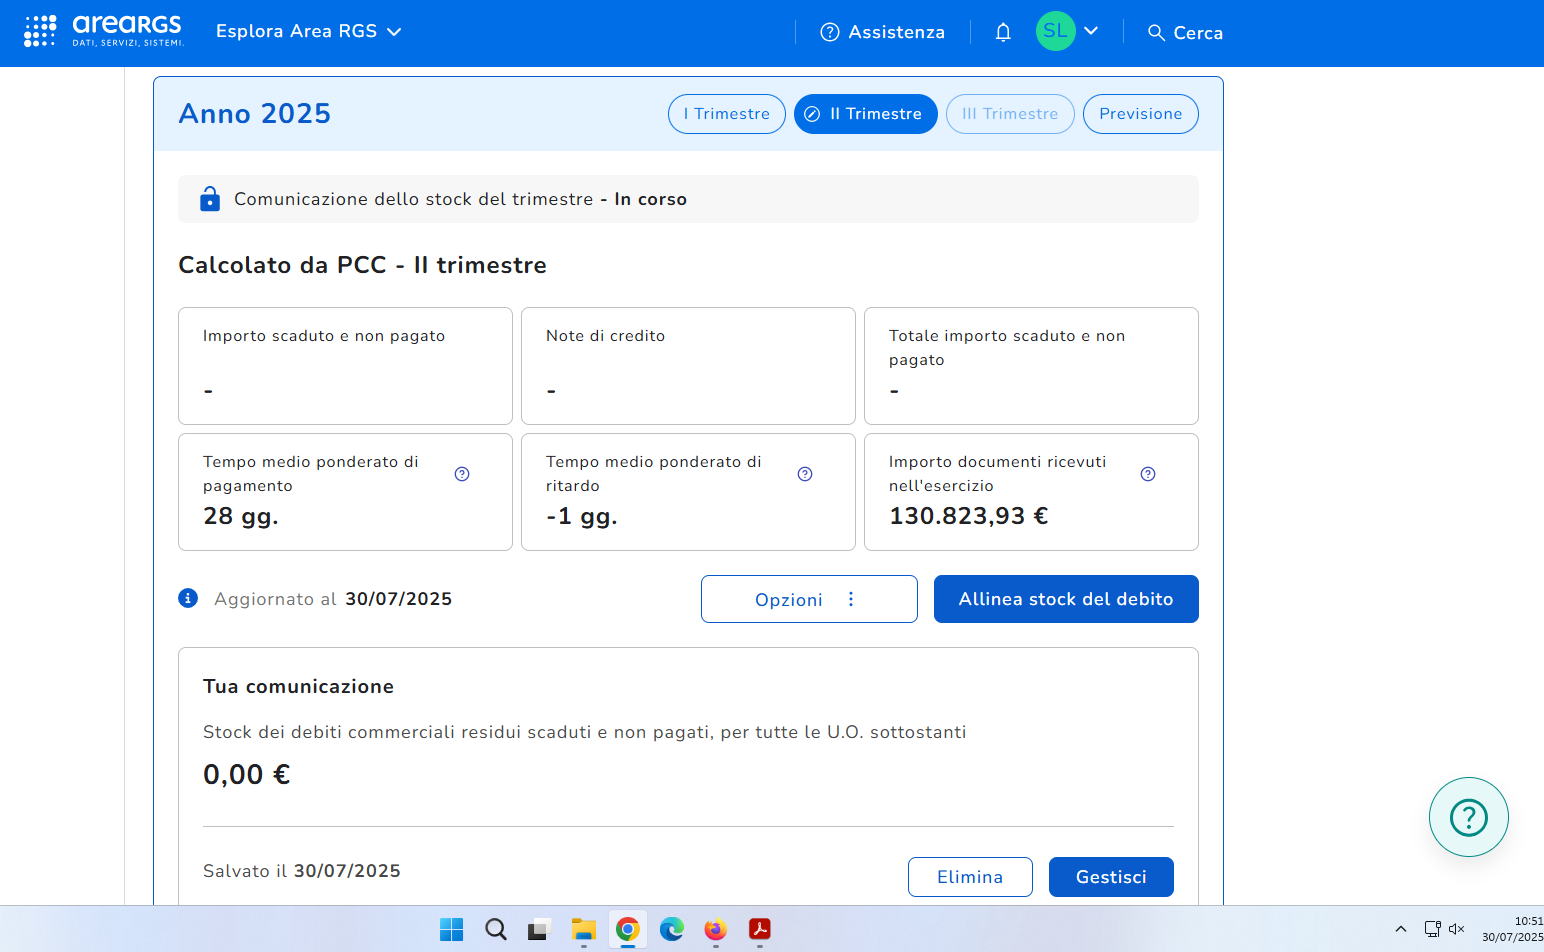Viewport: 1544px width, 952px height.
Task: Open the Previsione tab
Action: coord(1140,114)
